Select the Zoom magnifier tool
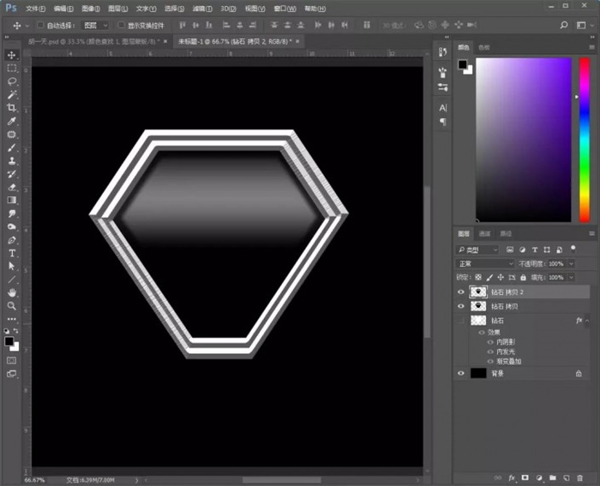Image resolution: width=600 pixels, height=486 pixels. point(12,305)
